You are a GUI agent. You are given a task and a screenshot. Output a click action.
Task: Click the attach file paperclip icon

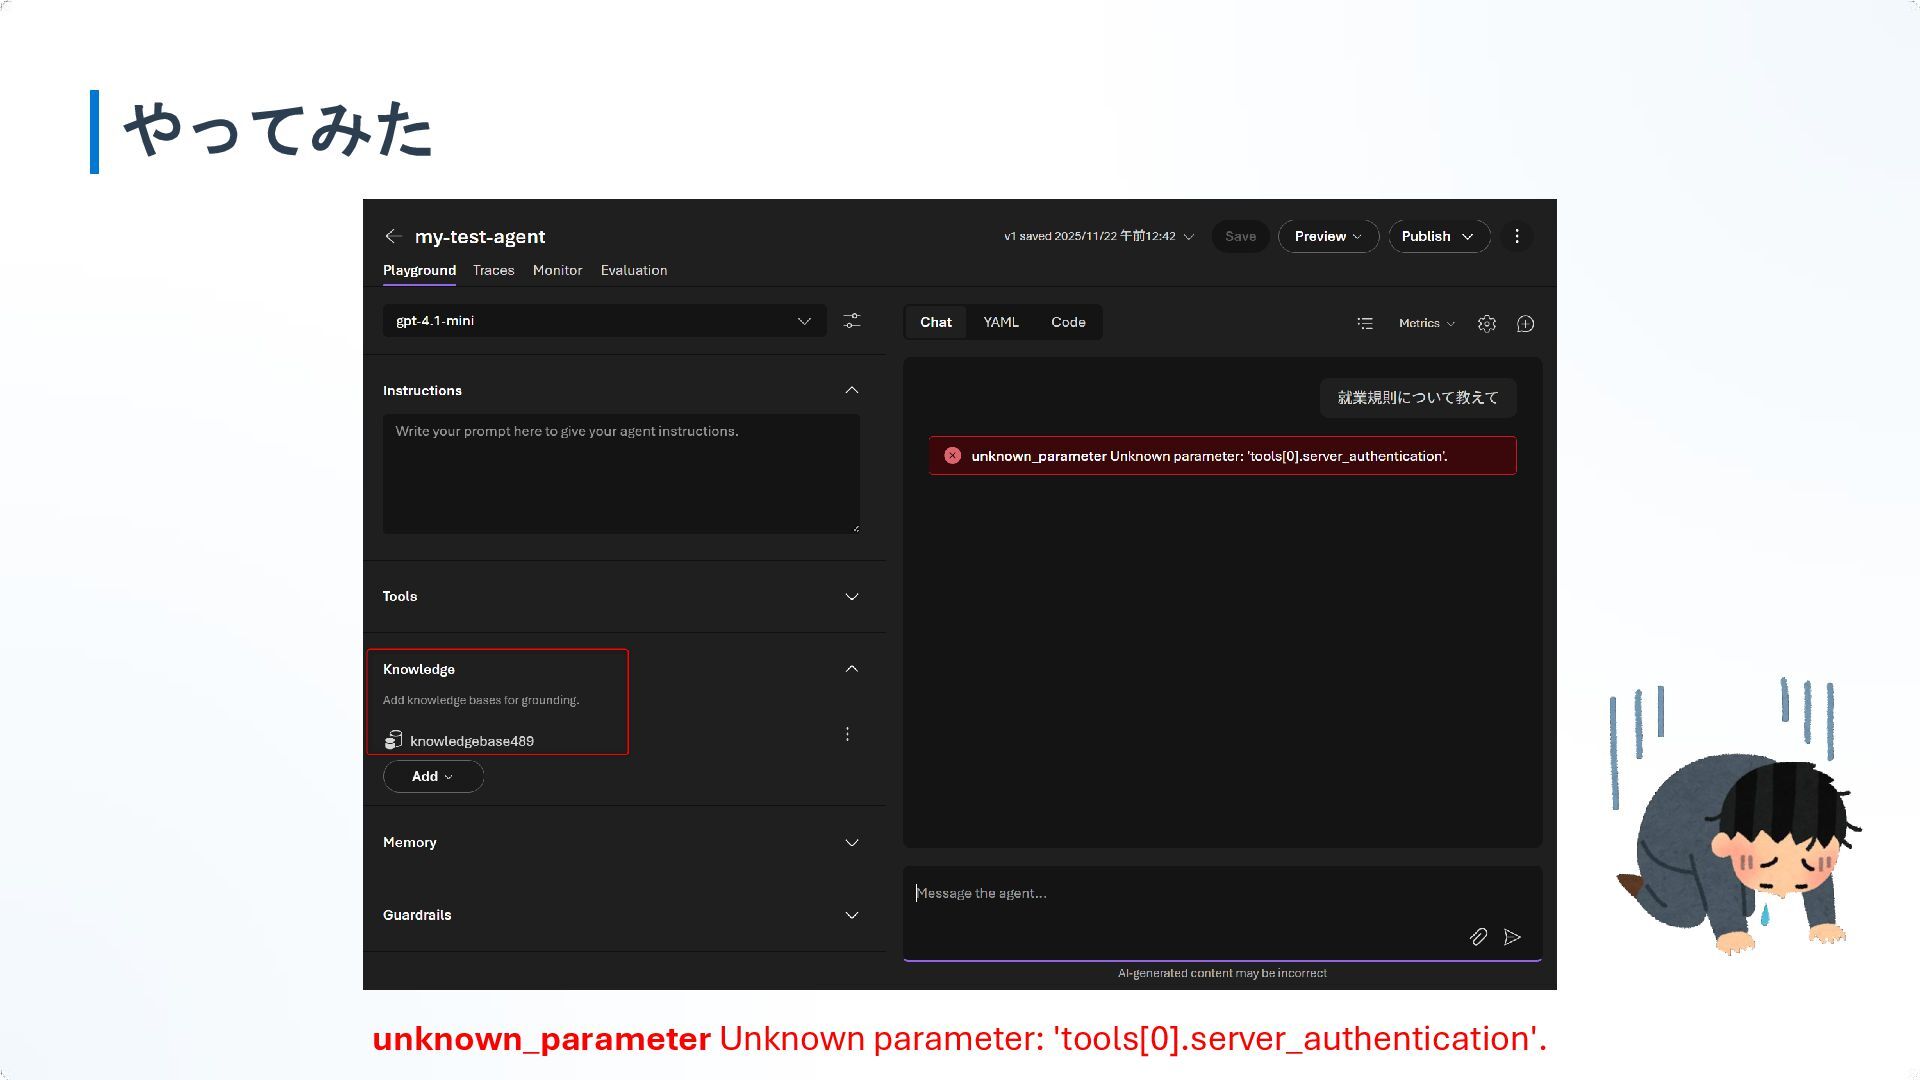(1478, 937)
